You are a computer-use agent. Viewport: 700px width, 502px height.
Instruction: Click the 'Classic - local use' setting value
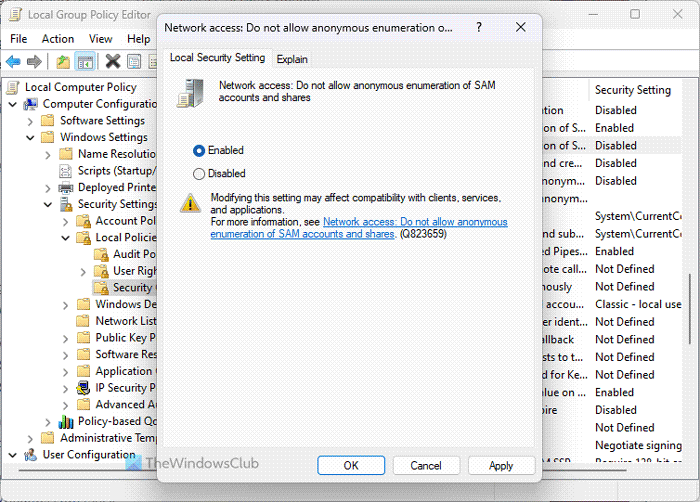[638, 304]
